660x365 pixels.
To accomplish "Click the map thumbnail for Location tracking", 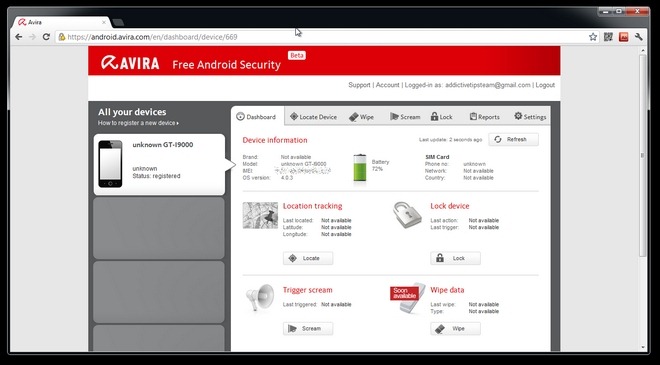I will point(260,215).
